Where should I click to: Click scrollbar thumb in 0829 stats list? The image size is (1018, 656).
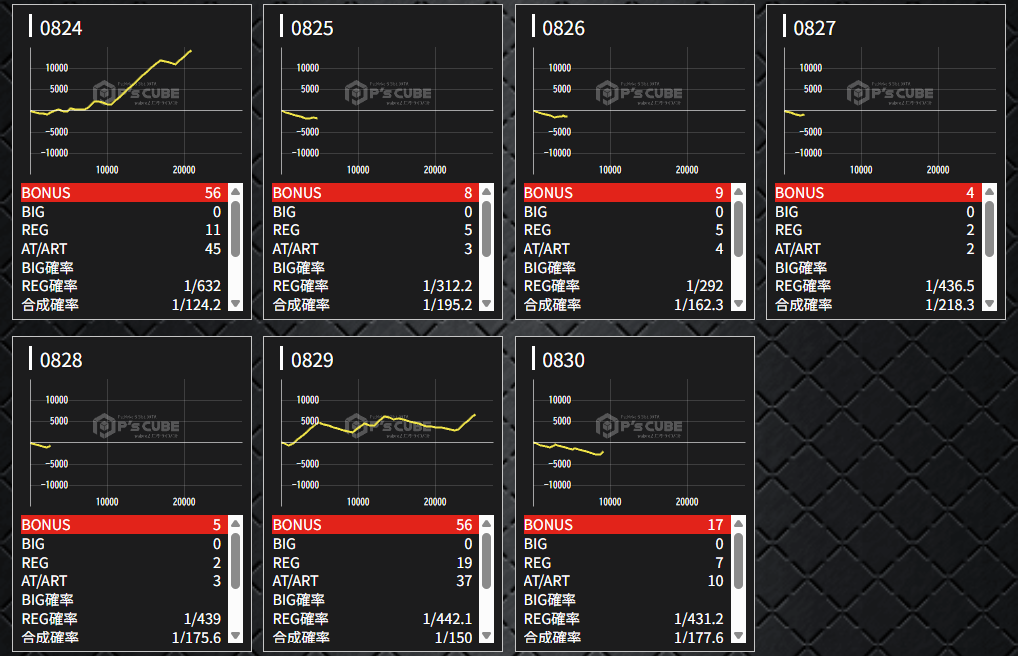[486, 561]
